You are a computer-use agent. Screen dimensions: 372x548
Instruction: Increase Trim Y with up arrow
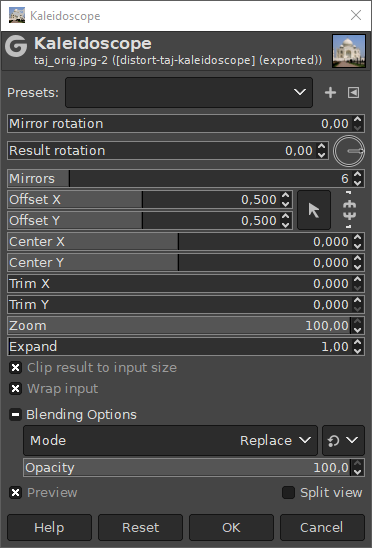(x=357, y=300)
